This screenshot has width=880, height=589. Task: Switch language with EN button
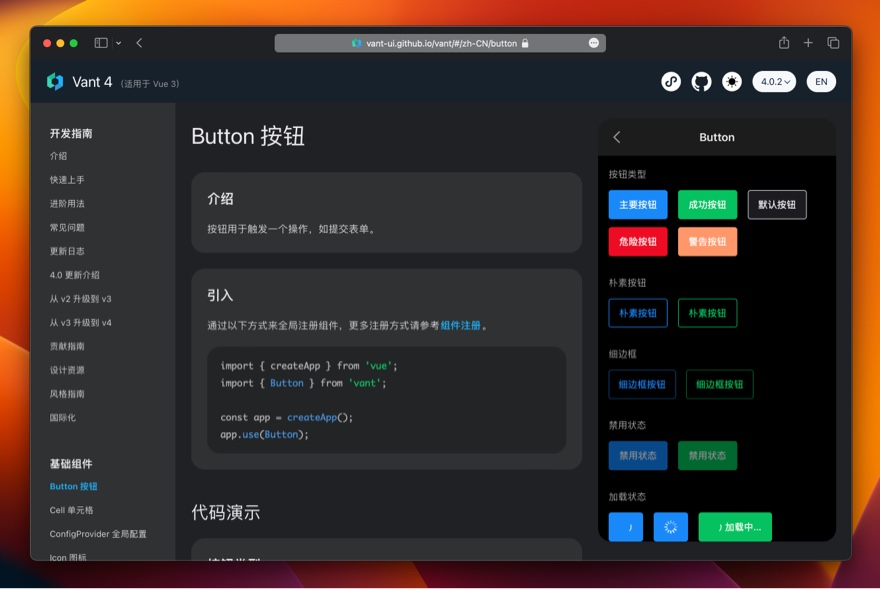(821, 82)
